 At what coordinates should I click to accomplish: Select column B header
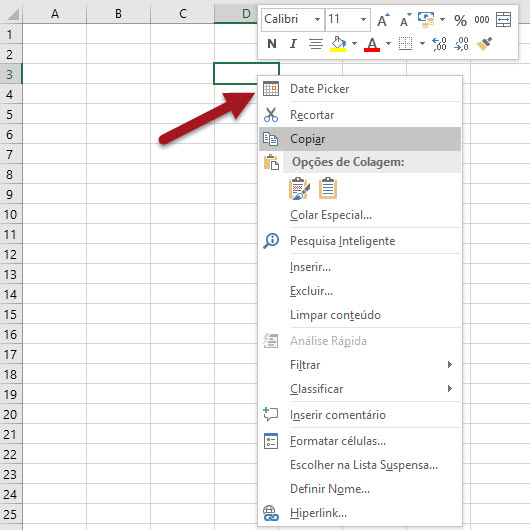118,14
